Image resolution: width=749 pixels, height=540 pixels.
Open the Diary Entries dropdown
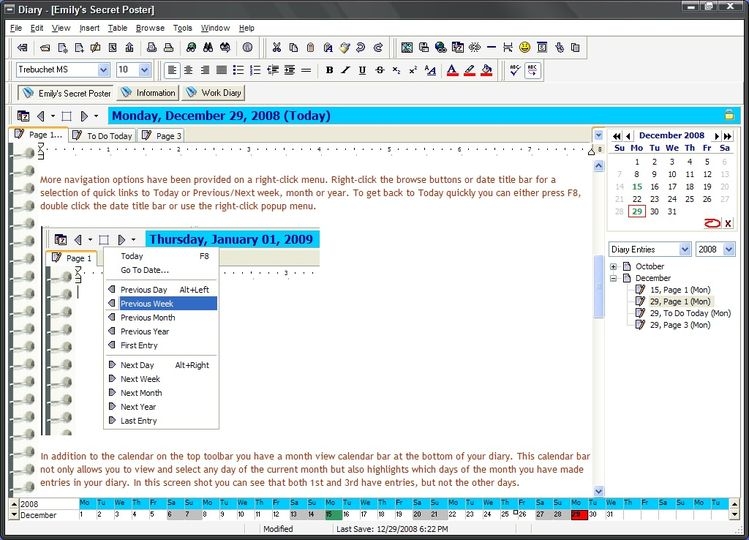pos(685,249)
